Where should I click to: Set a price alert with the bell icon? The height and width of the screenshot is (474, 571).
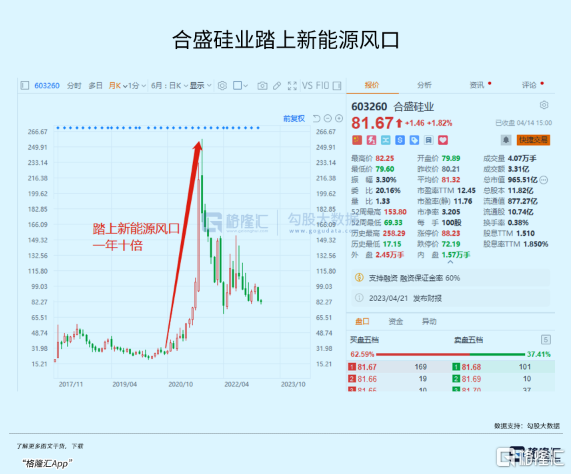point(506,140)
